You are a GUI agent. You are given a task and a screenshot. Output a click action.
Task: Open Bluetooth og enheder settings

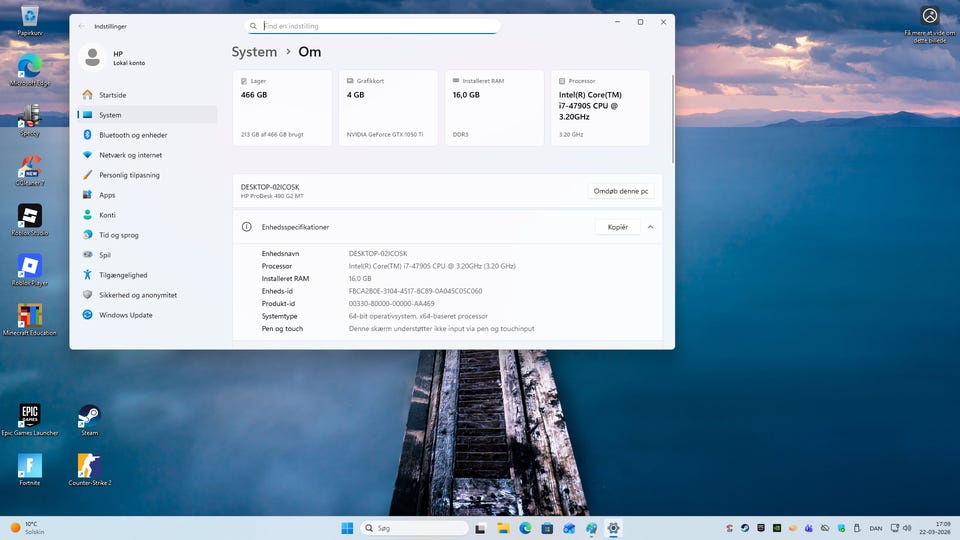pos(133,135)
